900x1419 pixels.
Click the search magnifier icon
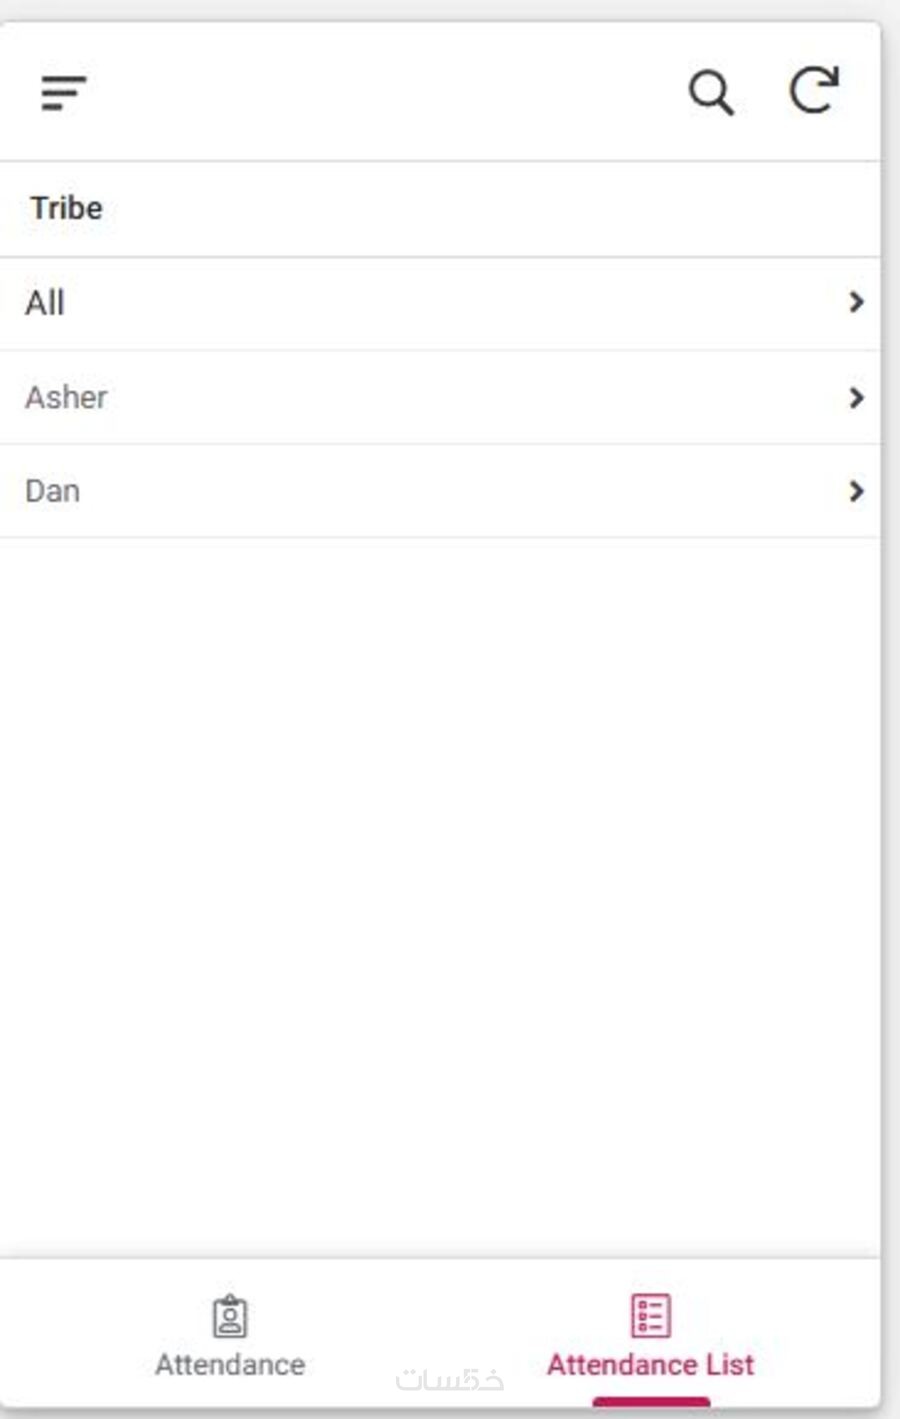coord(711,93)
